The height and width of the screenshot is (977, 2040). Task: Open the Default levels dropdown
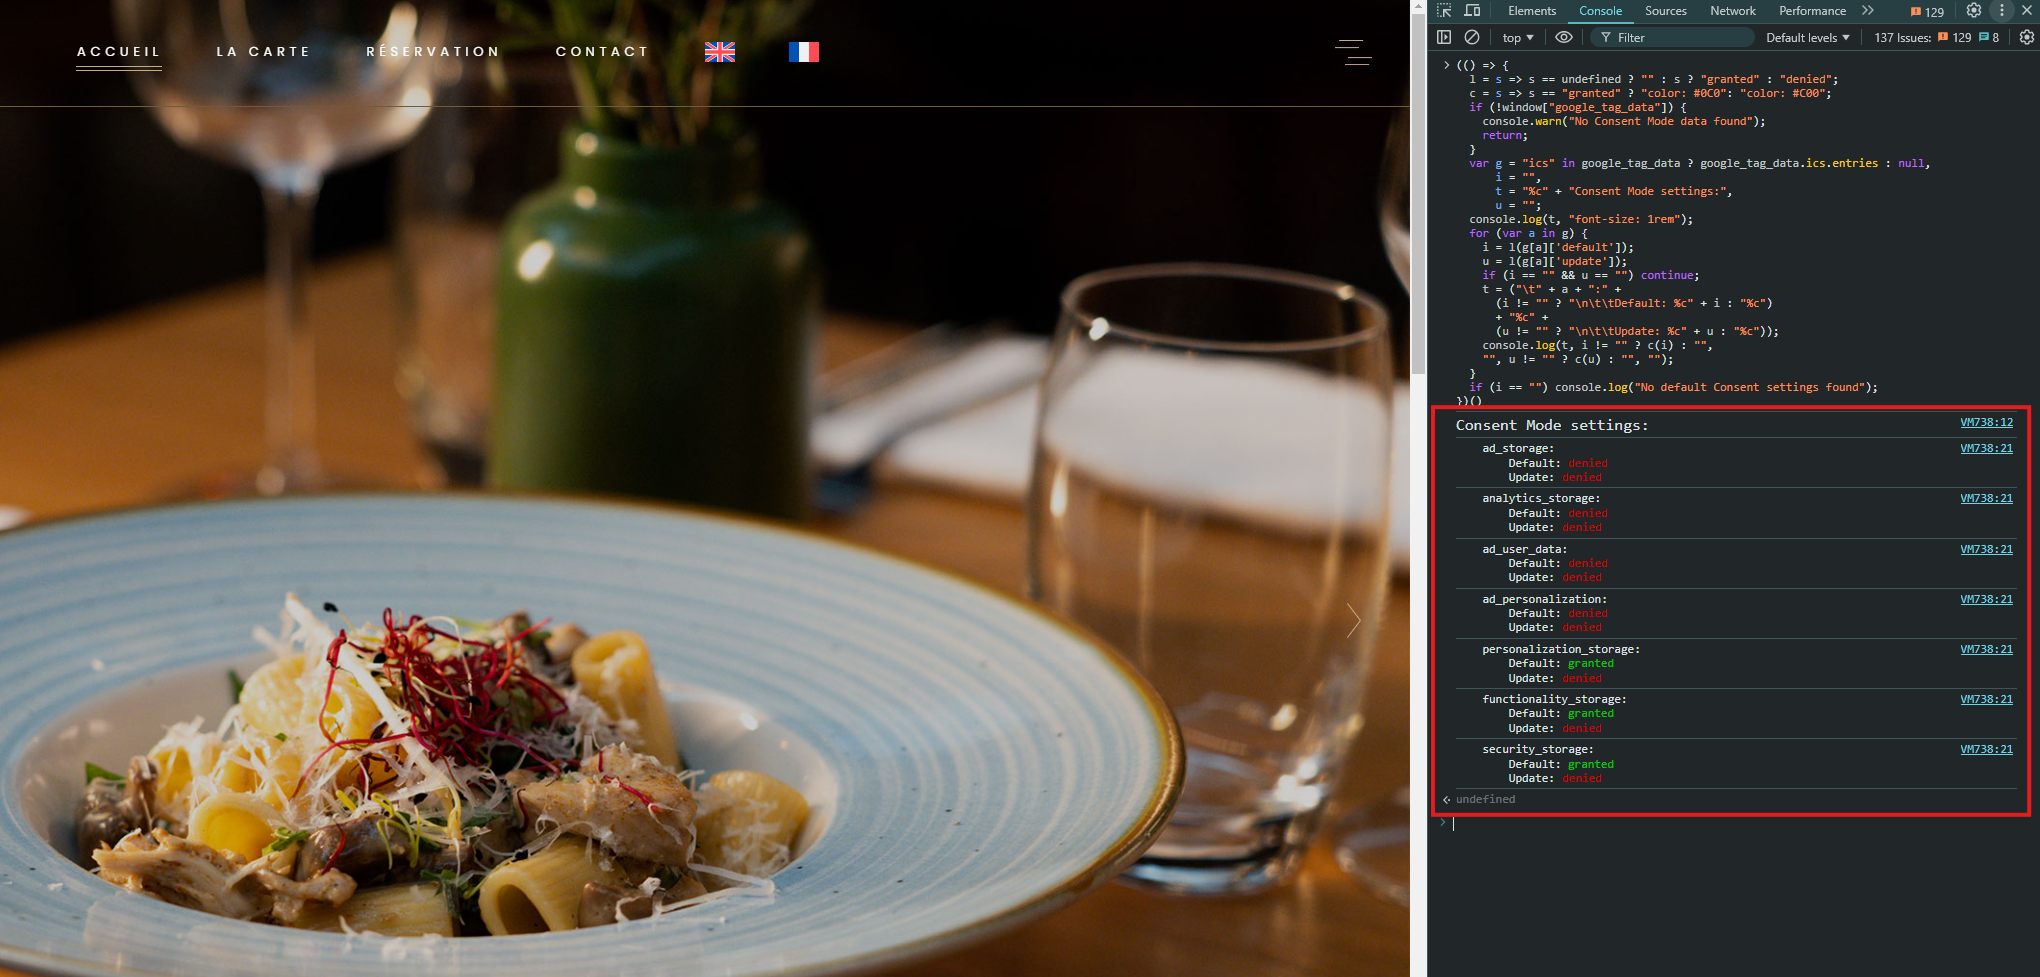coord(1807,38)
